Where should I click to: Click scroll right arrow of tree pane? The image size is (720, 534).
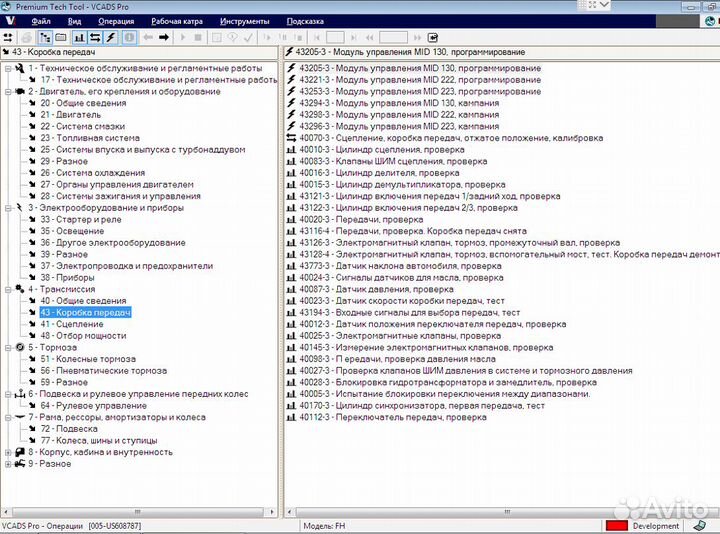[272, 512]
